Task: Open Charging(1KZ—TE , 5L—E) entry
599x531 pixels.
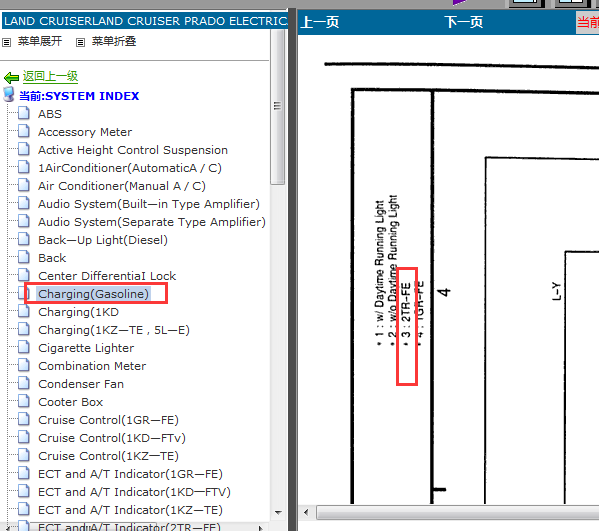Action: click(x=114, y=330)
